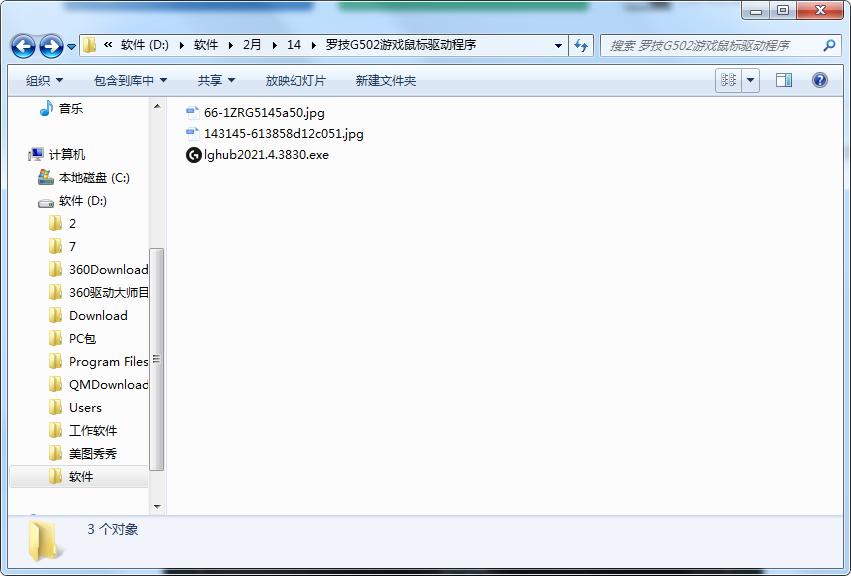Image resolution: width=851 pixels, height=576 pixels.
Task: Expand subfolders arrow after 14 in address bar
Action: (x=314, y=46)
